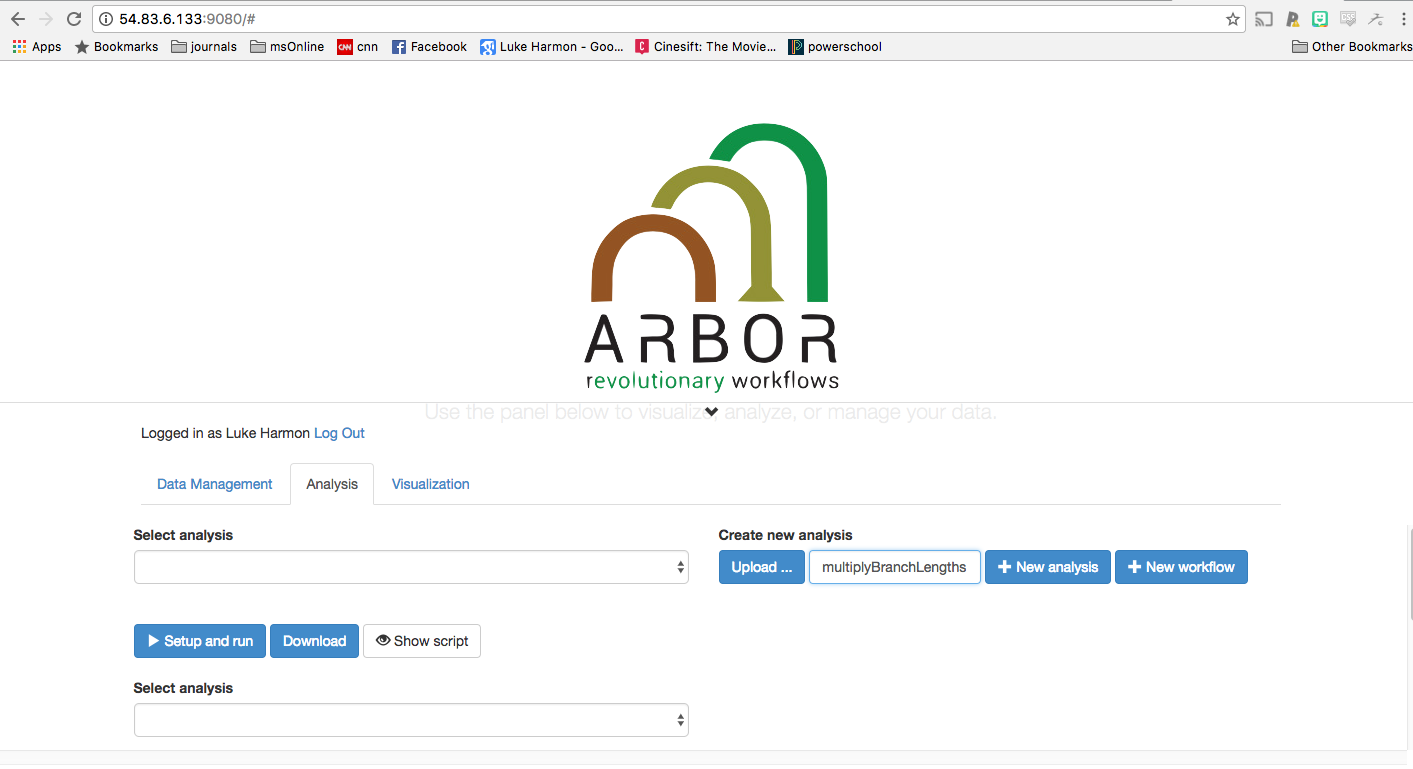
Task: Click the Arbor logo image
Action: tap(711, 257)
